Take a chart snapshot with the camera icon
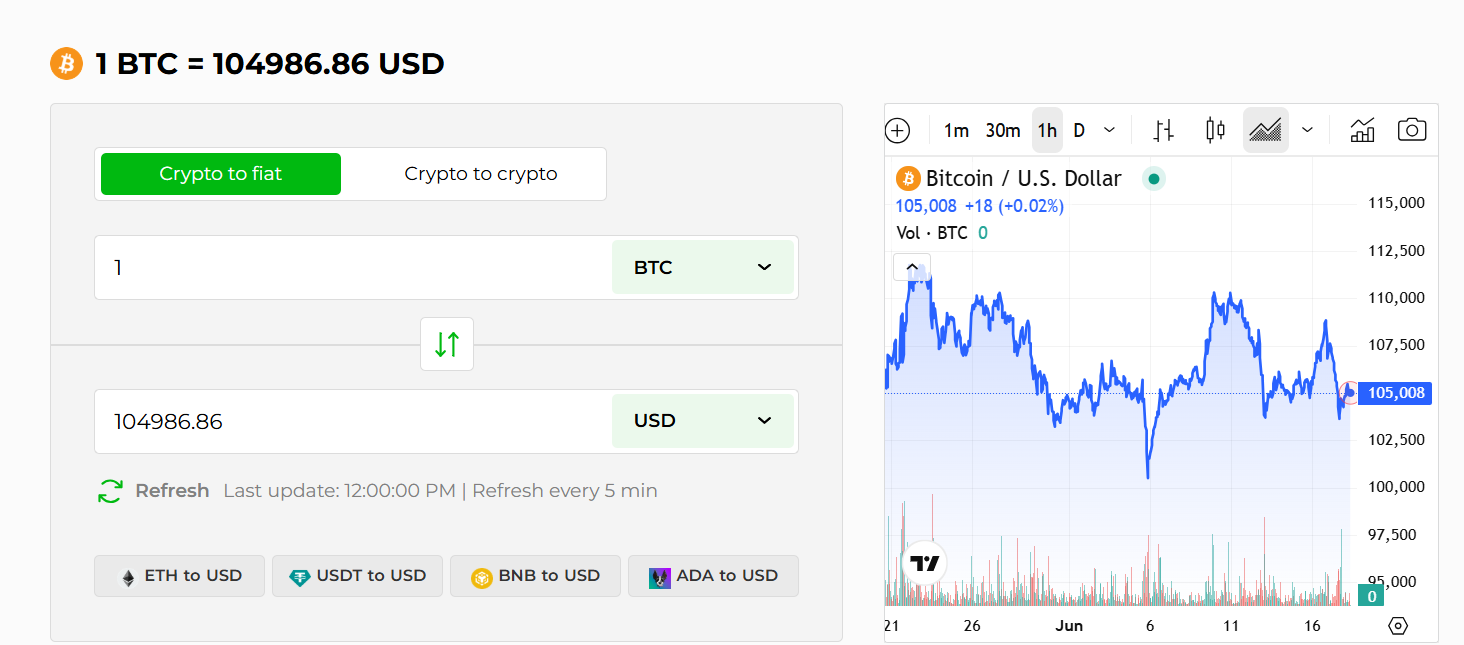The height and width of the screenshot is (645, 1464). pos(1411,129)
